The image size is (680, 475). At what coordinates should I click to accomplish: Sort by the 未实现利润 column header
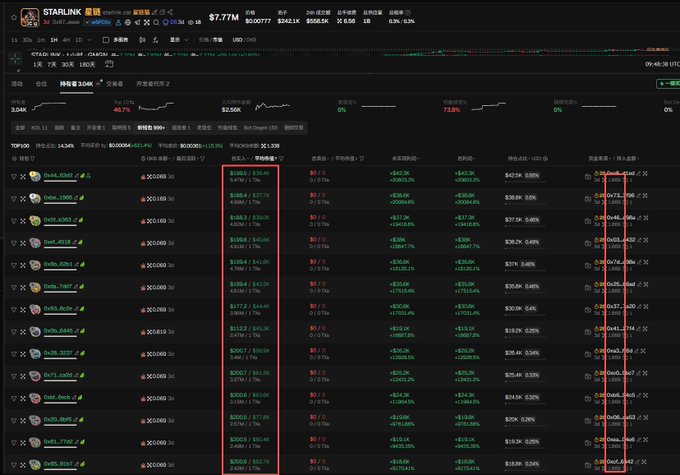(405, 159)
